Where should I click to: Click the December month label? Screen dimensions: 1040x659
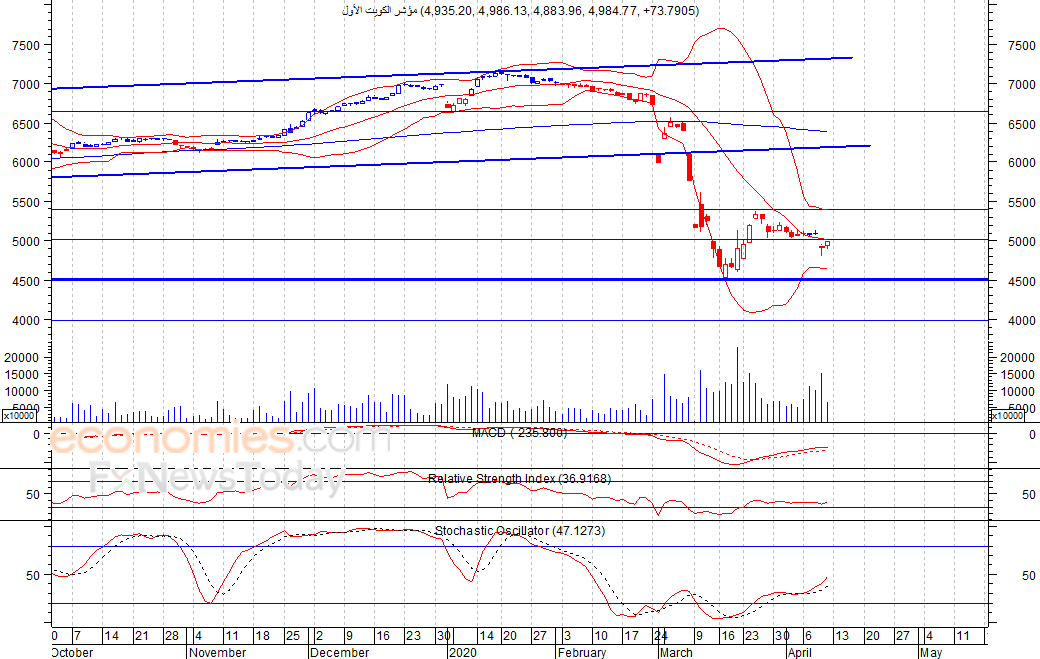[340, 652]
